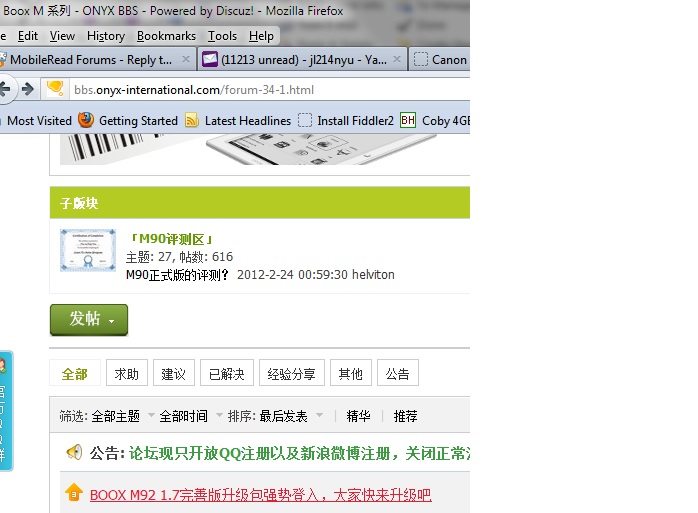Screen dimensions: 698x513
Task: Open the Tools menu
Action: click(222, 36)
